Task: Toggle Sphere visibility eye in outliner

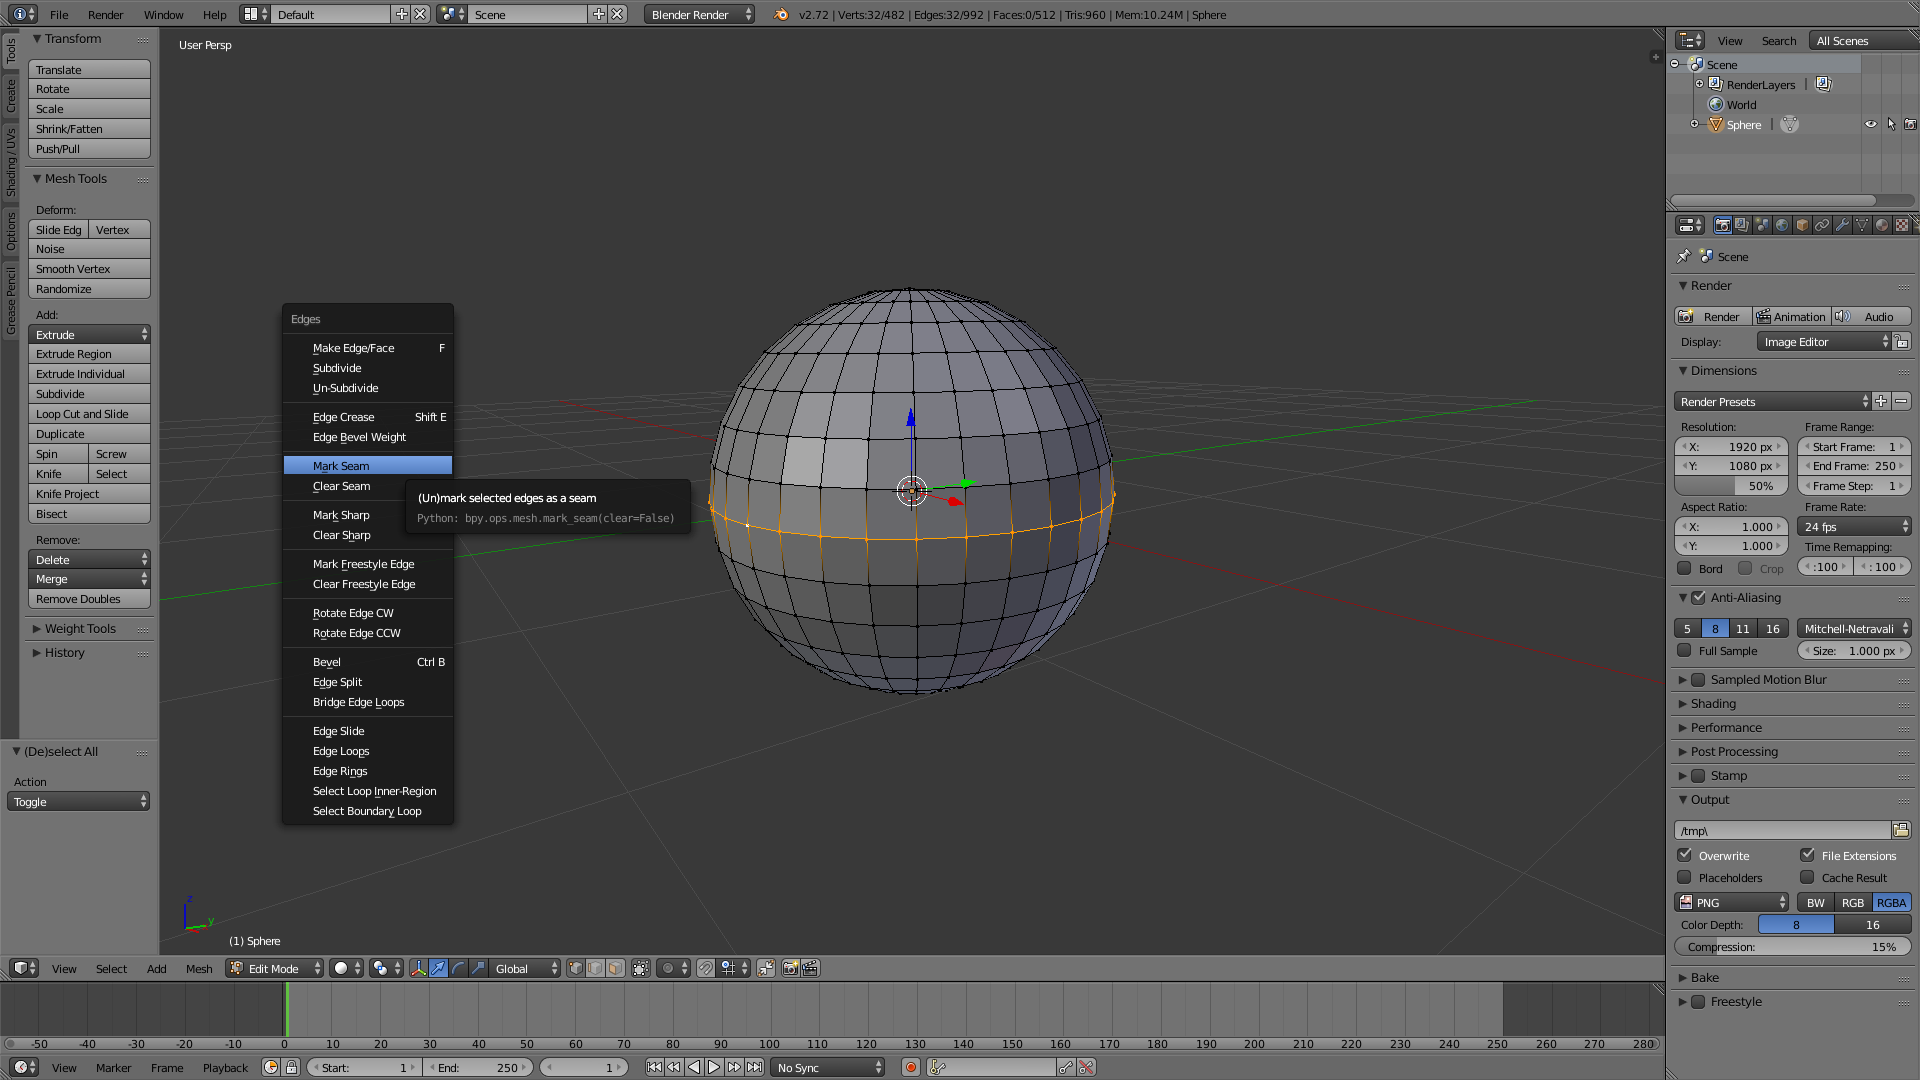Action: coord(1870,125)
